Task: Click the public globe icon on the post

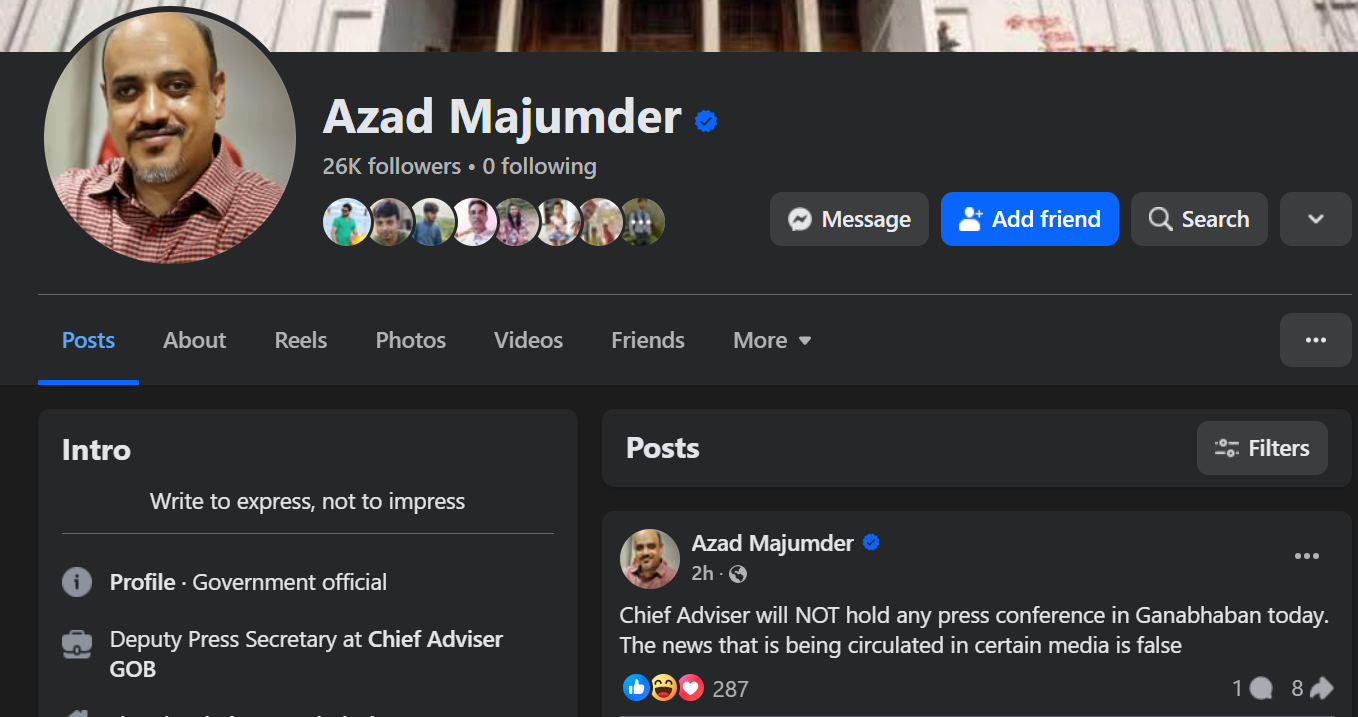Action: (x=738, y=574)
